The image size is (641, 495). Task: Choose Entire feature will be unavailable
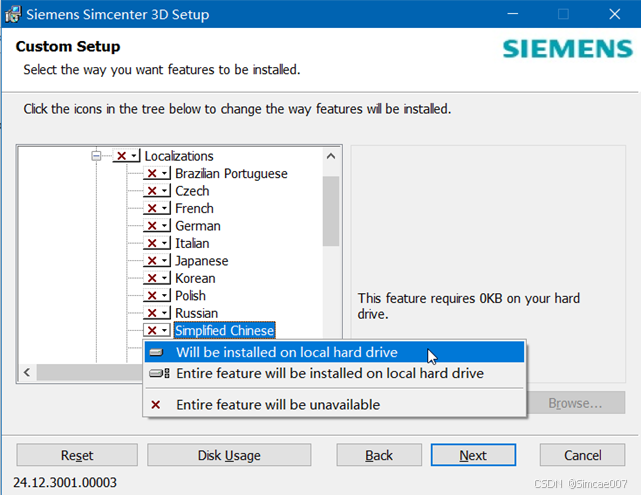tap(334, 405)
